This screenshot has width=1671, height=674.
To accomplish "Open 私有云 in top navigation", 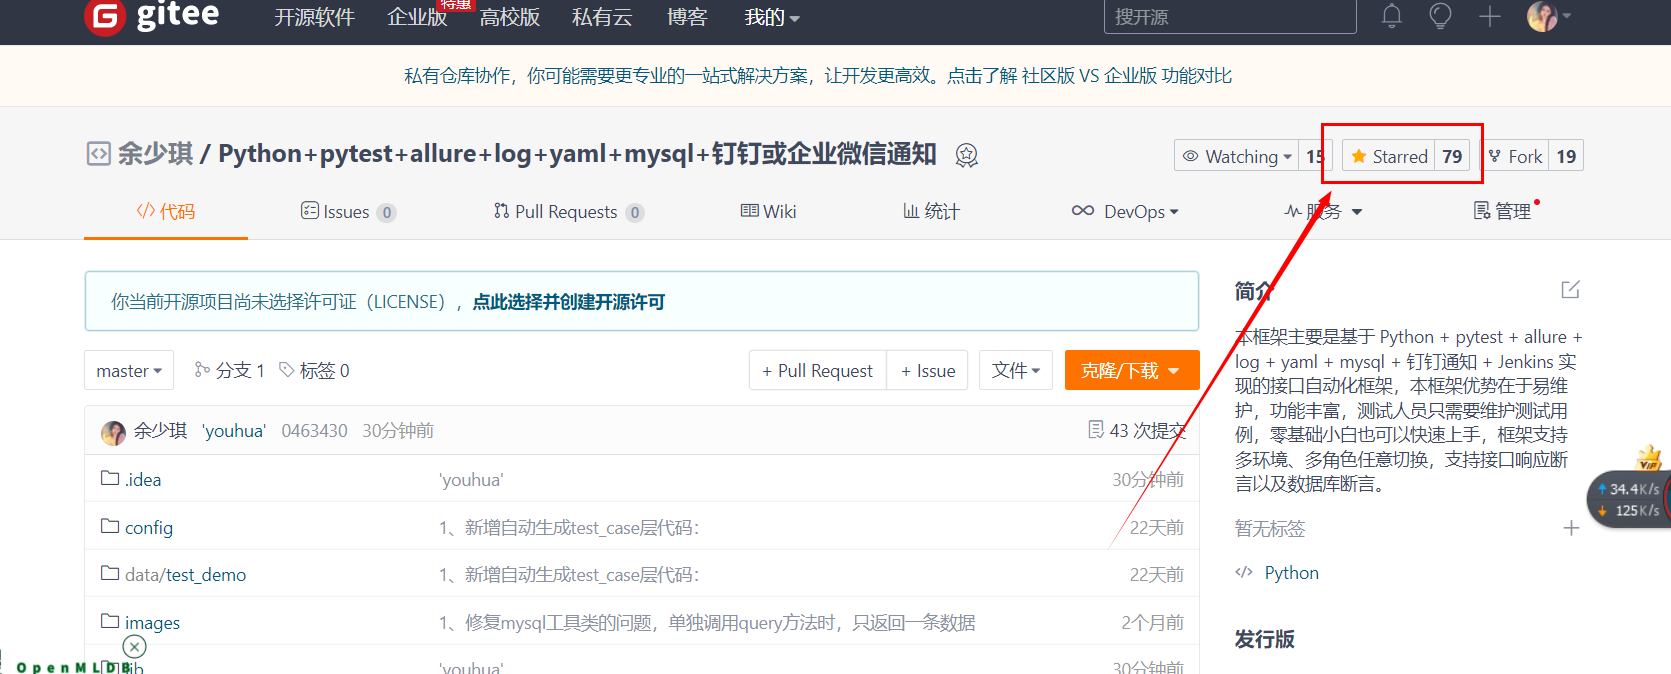I will [x=602, y=17].
